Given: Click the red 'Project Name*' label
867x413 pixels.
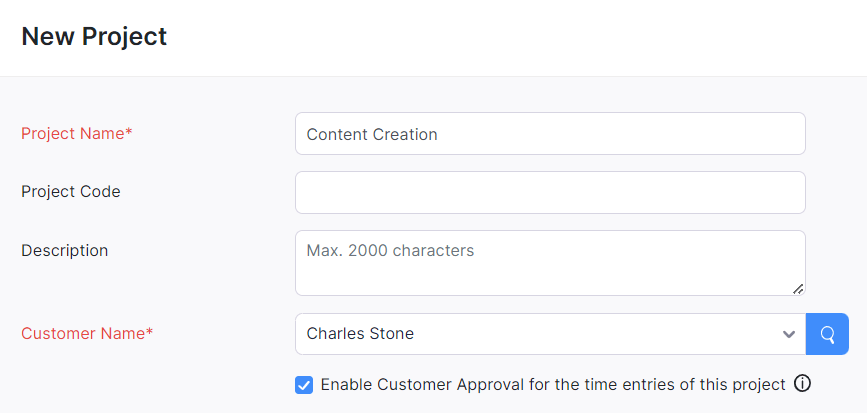Looking at the screenshot, I should click(72, 134).
